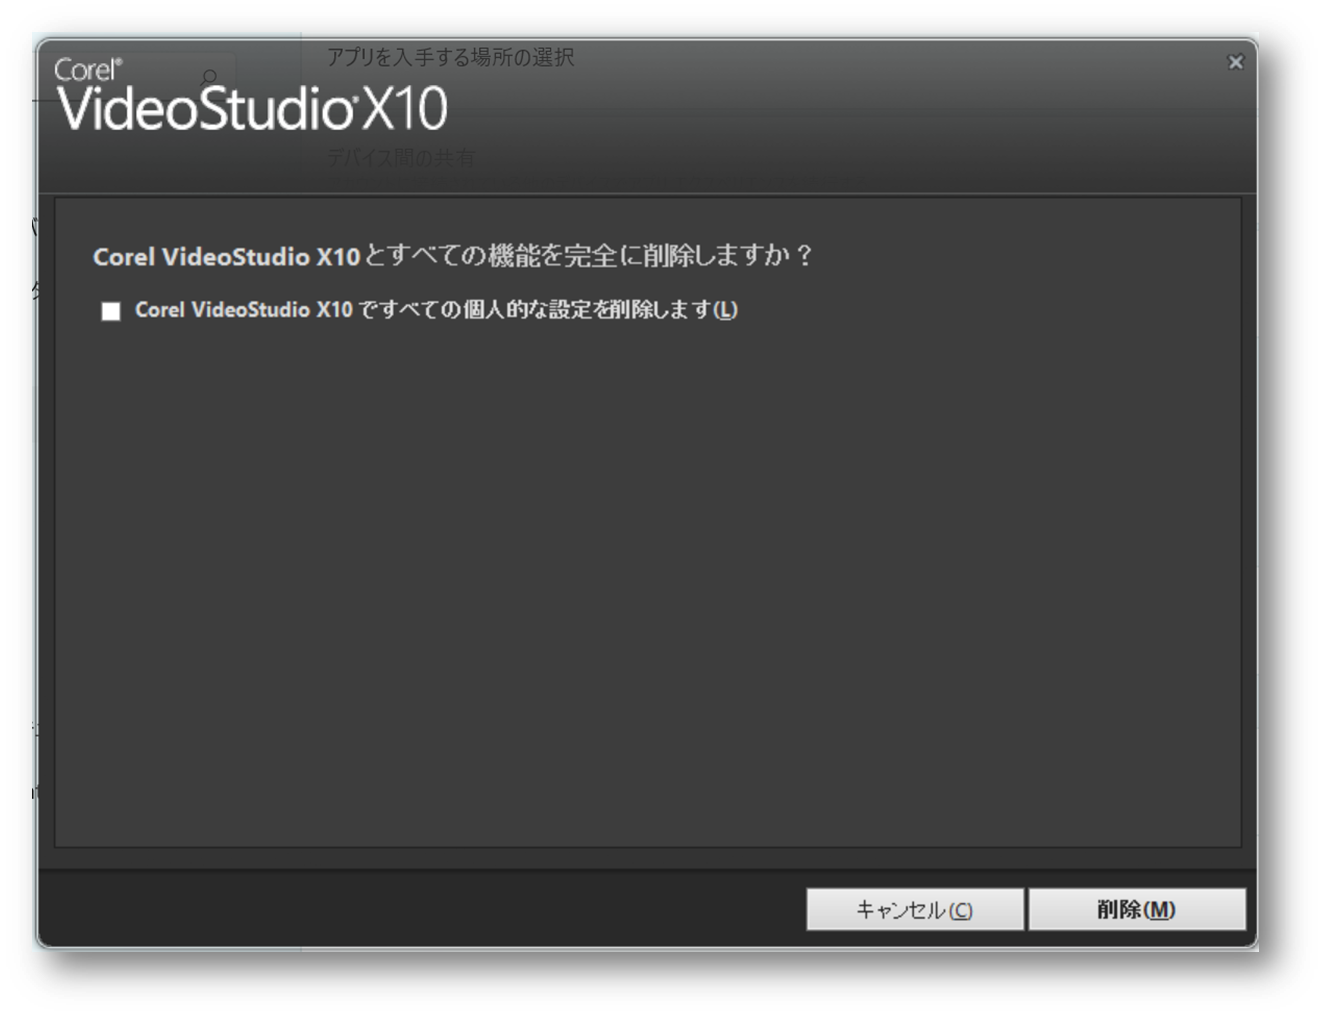Viewport: 1324px width, 1017px height.
Task: Click the VideoStudio word in the logo
Action: pos(204,109)
